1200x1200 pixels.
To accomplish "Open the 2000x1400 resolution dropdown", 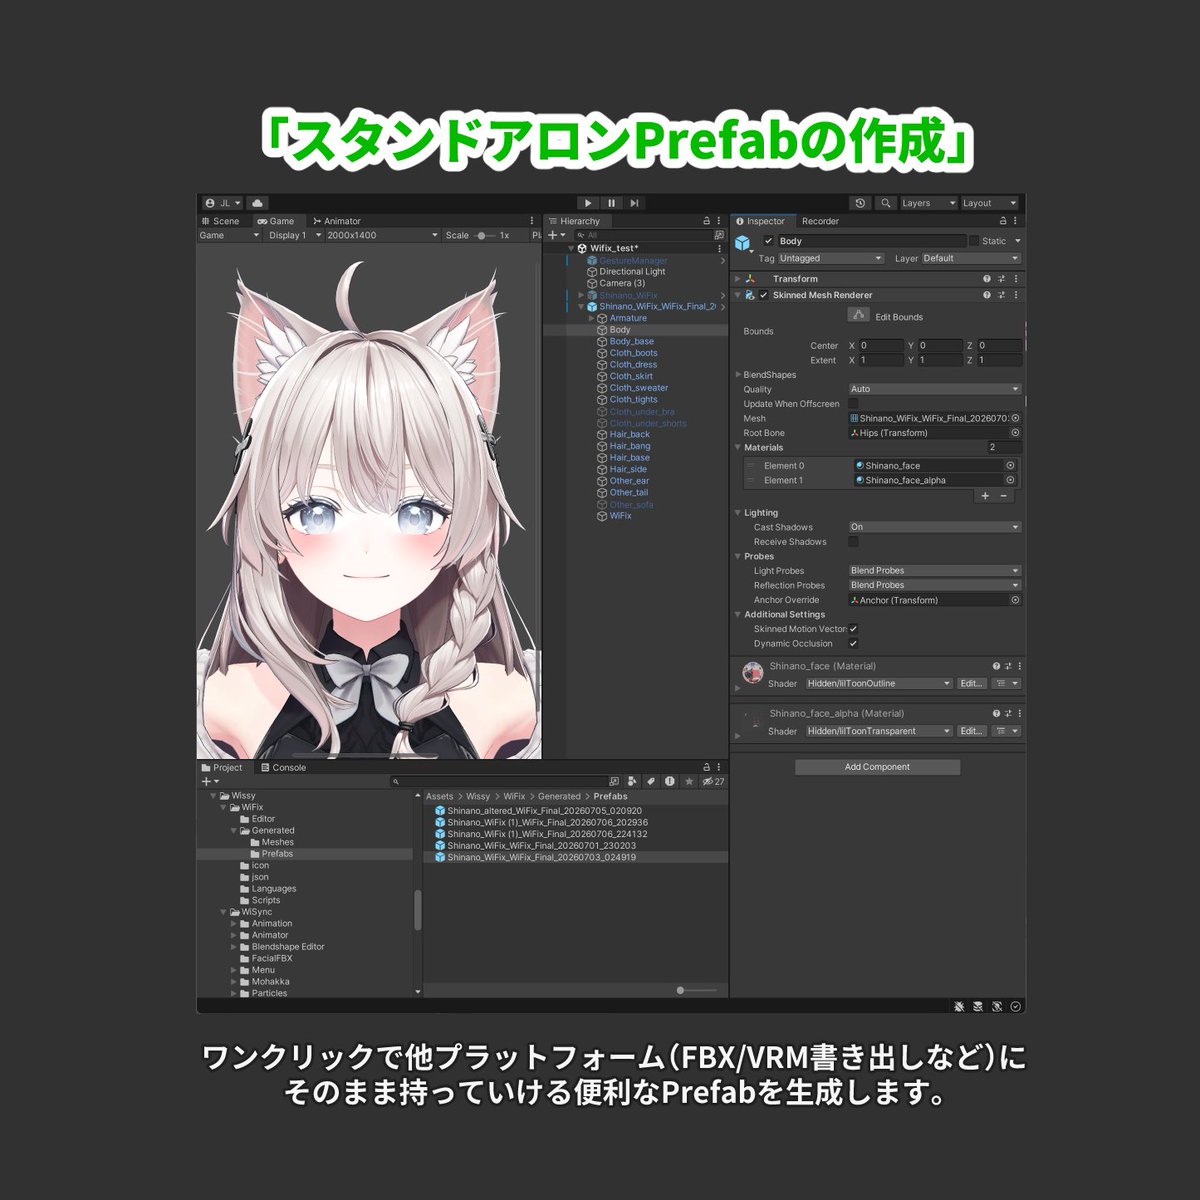I will click(x=382, y=235).
